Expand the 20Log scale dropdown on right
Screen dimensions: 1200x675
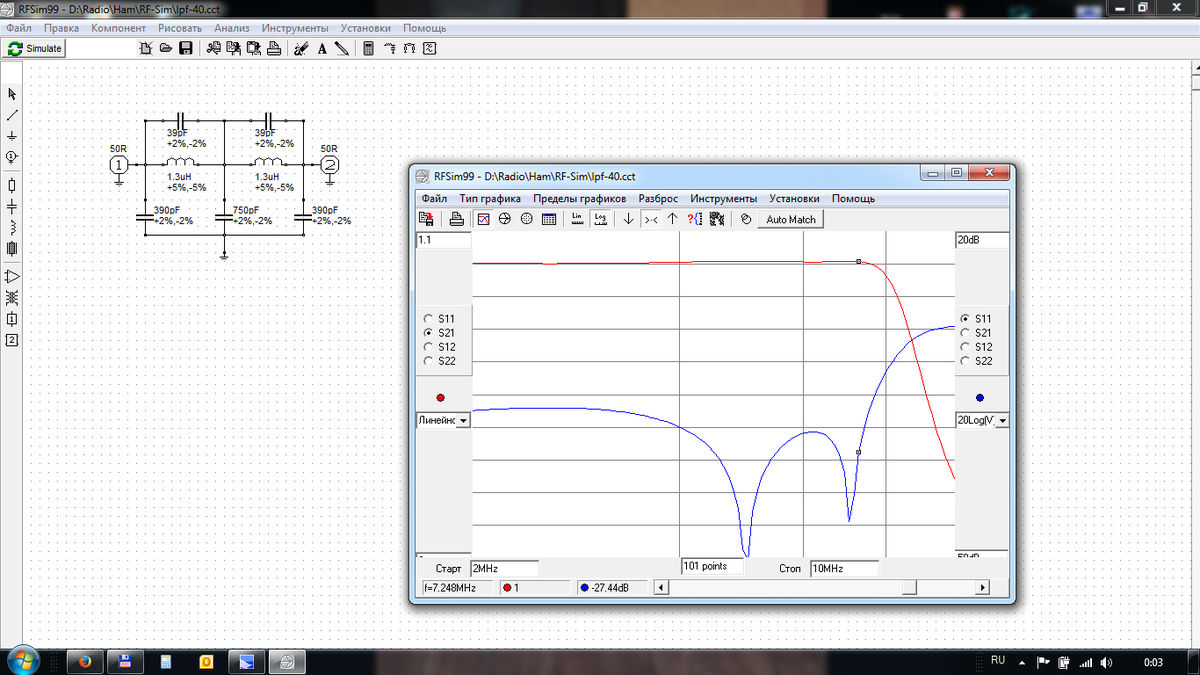click(1002, 421)
